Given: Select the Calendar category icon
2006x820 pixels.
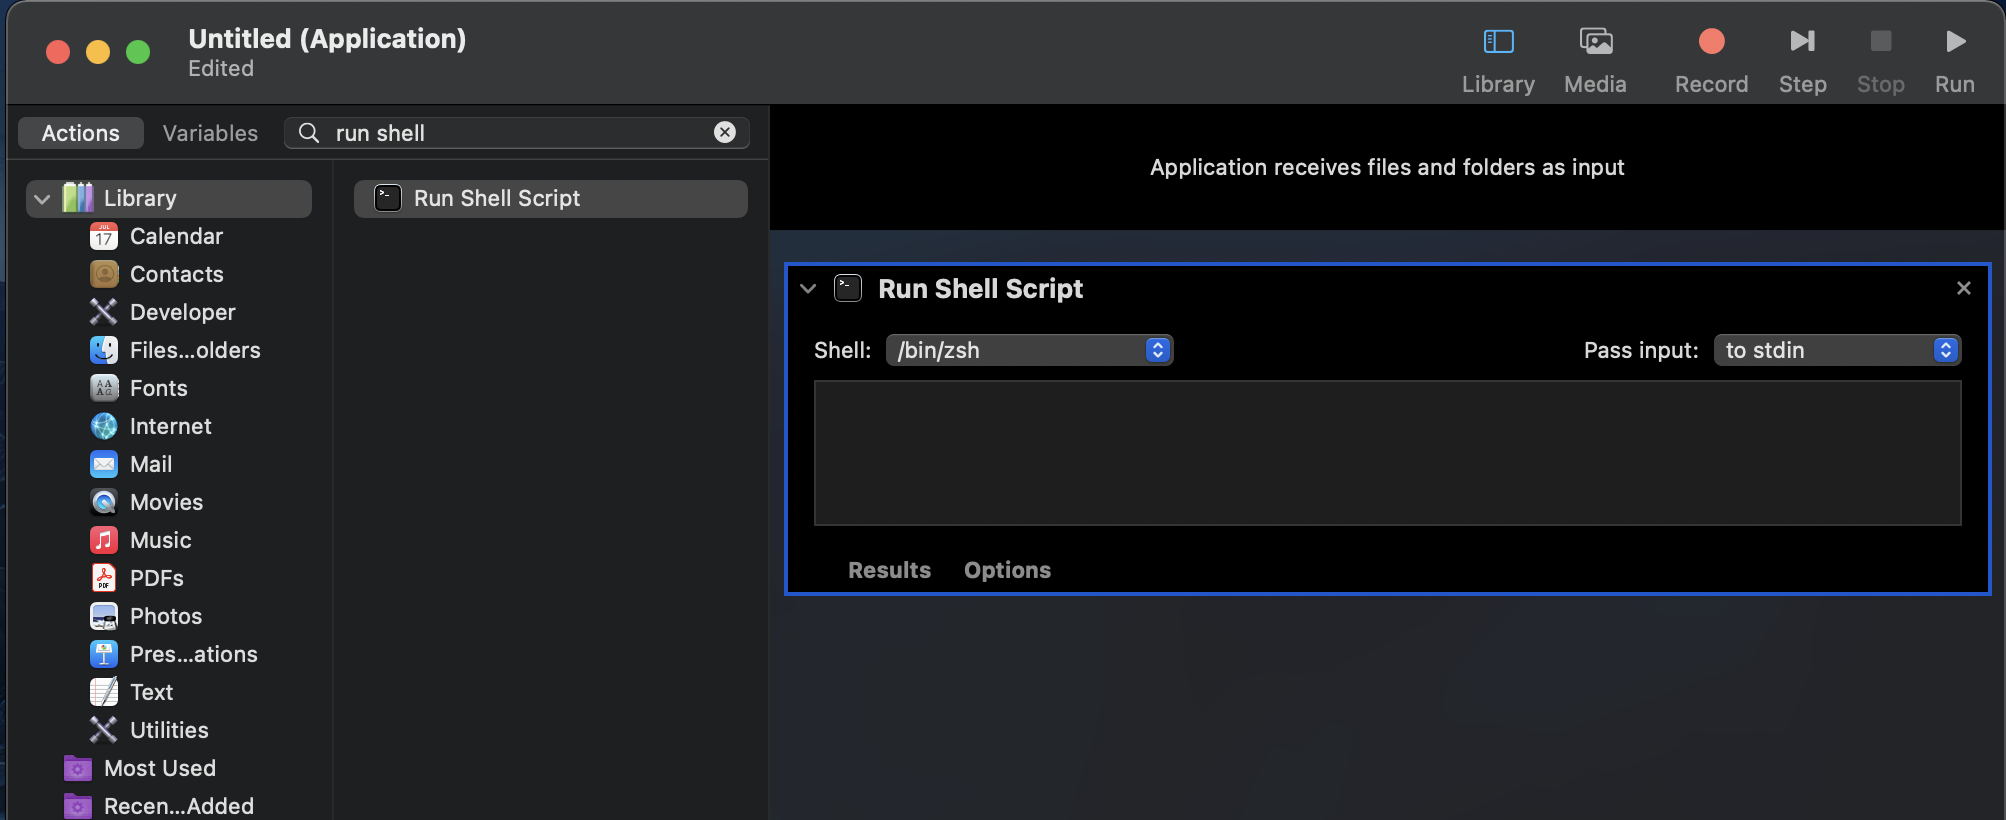Looking at the screenshot, I should (104, 237).
